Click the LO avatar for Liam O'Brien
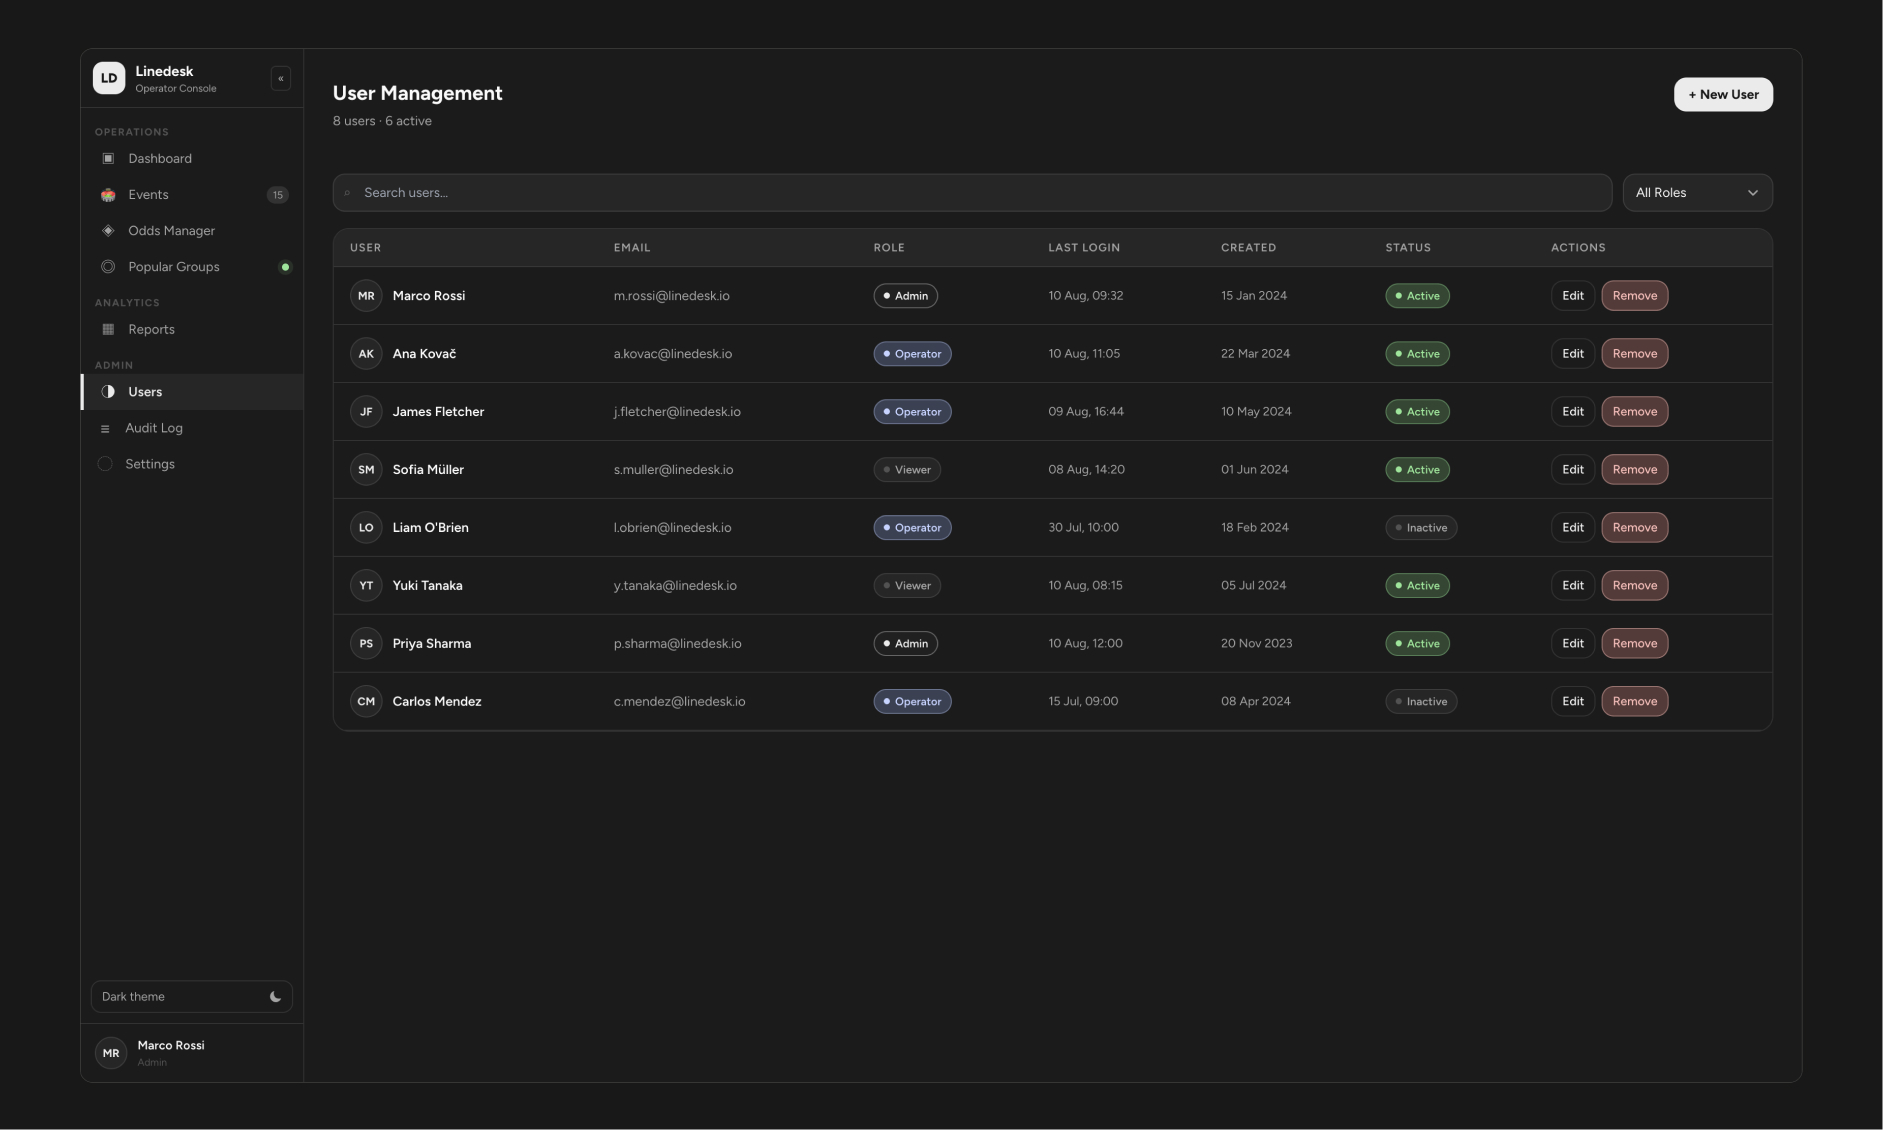This screenshot has height=1130, width=1883. click(x=366, y=528)
